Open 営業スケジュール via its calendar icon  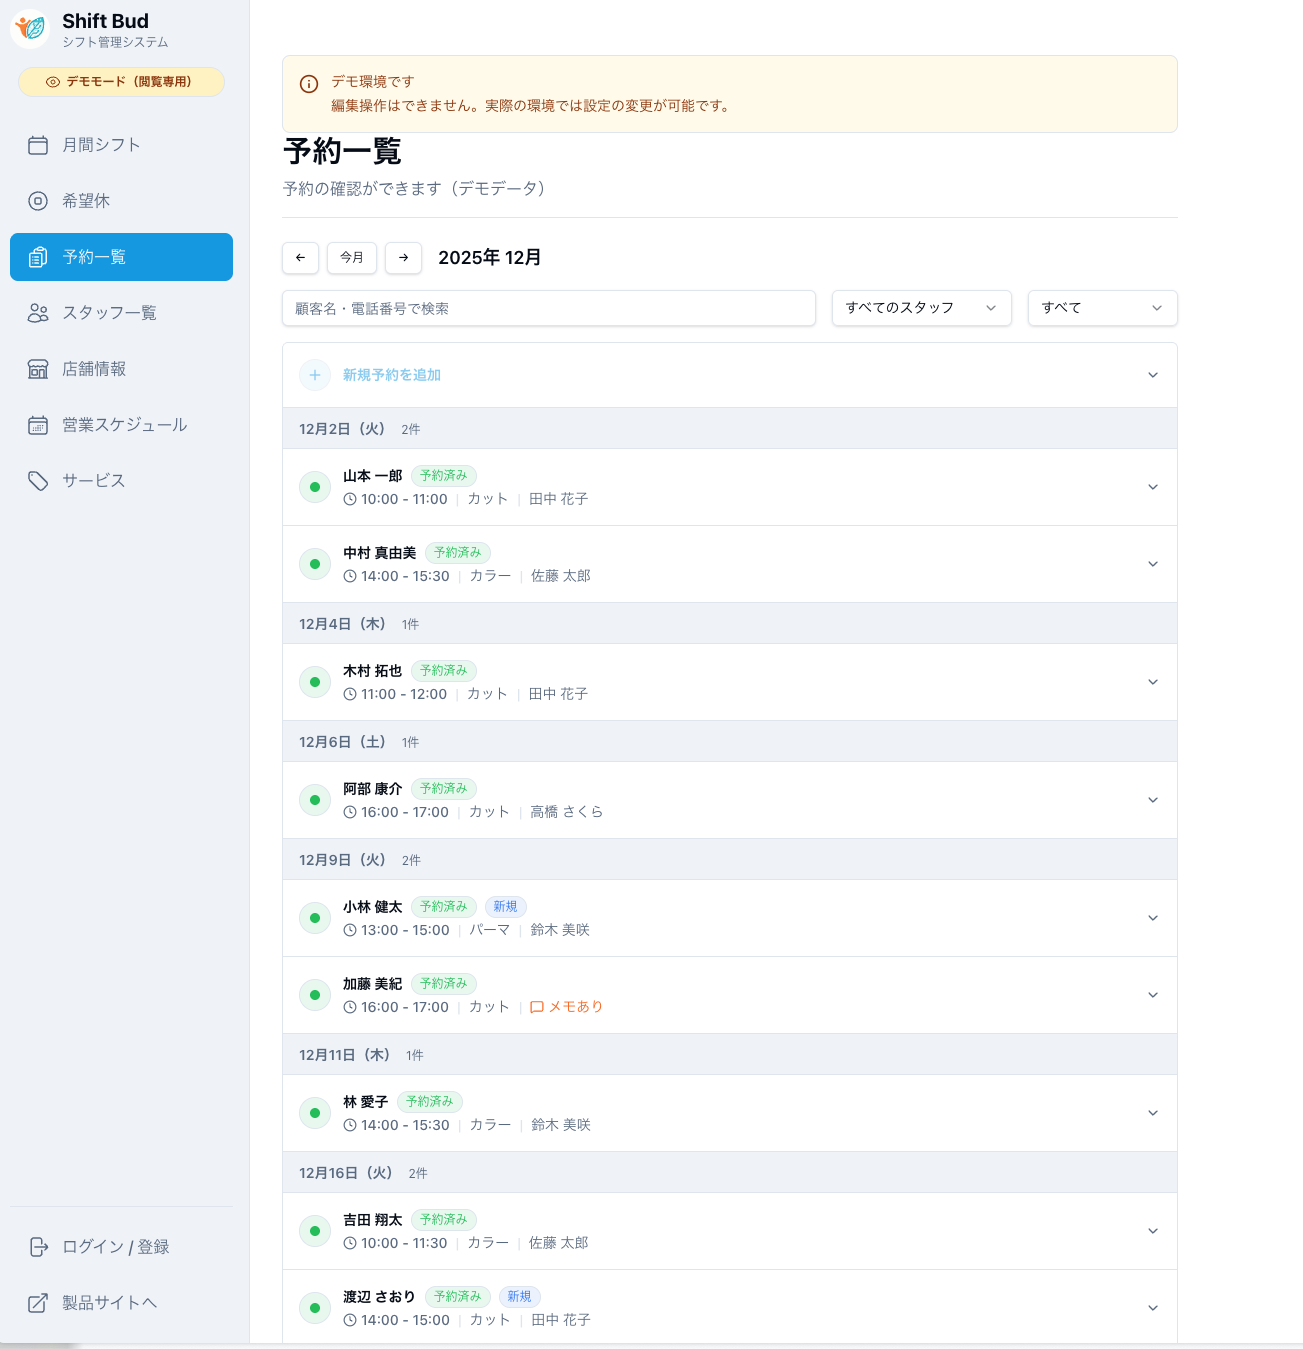coord(38,425)
